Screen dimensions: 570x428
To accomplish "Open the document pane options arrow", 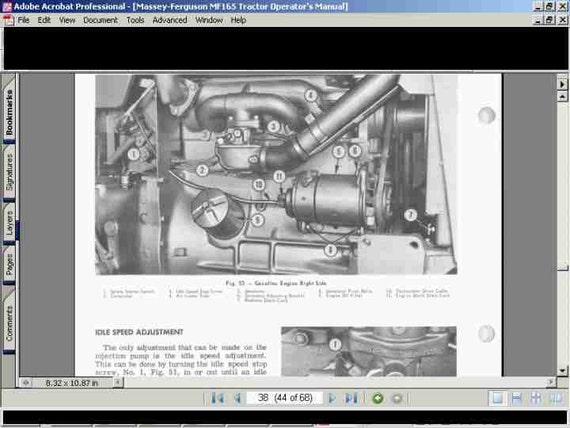I will (x=562, y=84).
